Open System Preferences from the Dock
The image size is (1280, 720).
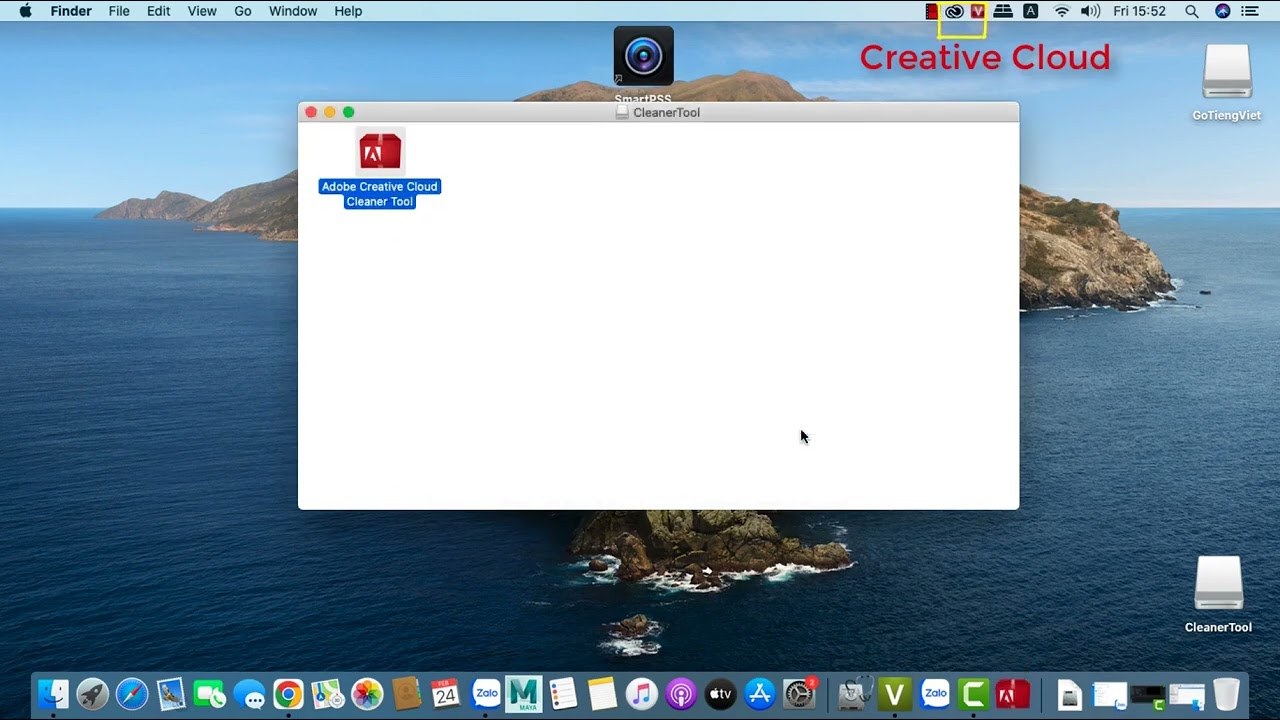tap(799, 693)
